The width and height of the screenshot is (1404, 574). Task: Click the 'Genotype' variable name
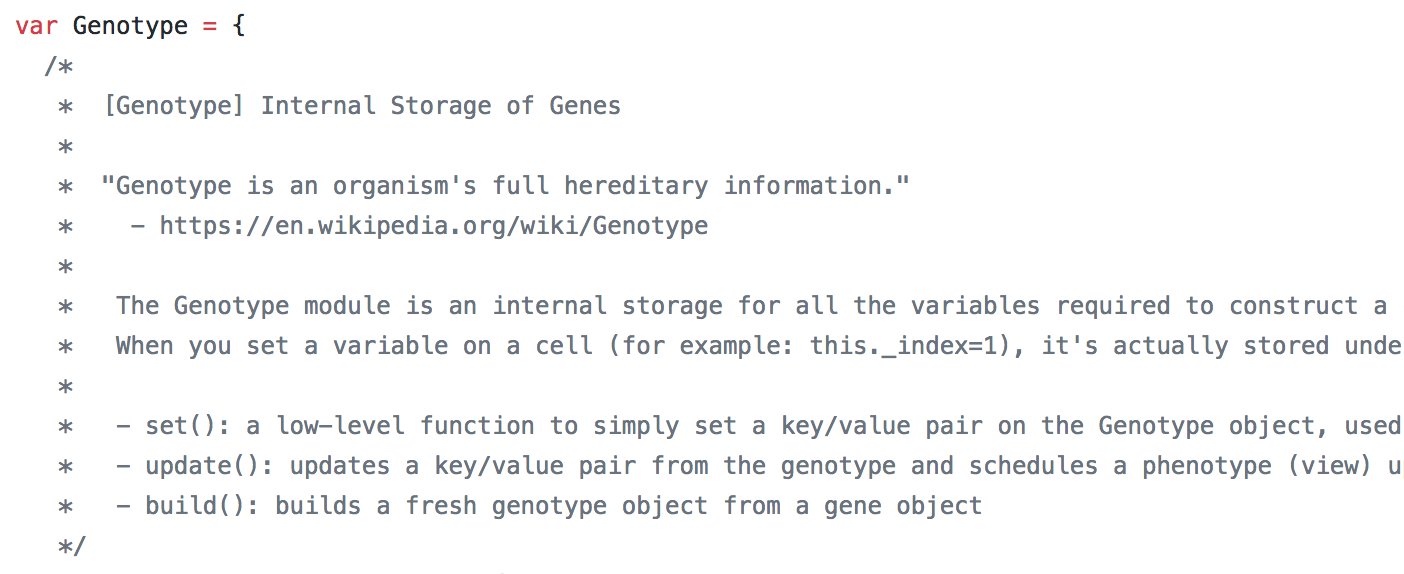pos(130,26)
